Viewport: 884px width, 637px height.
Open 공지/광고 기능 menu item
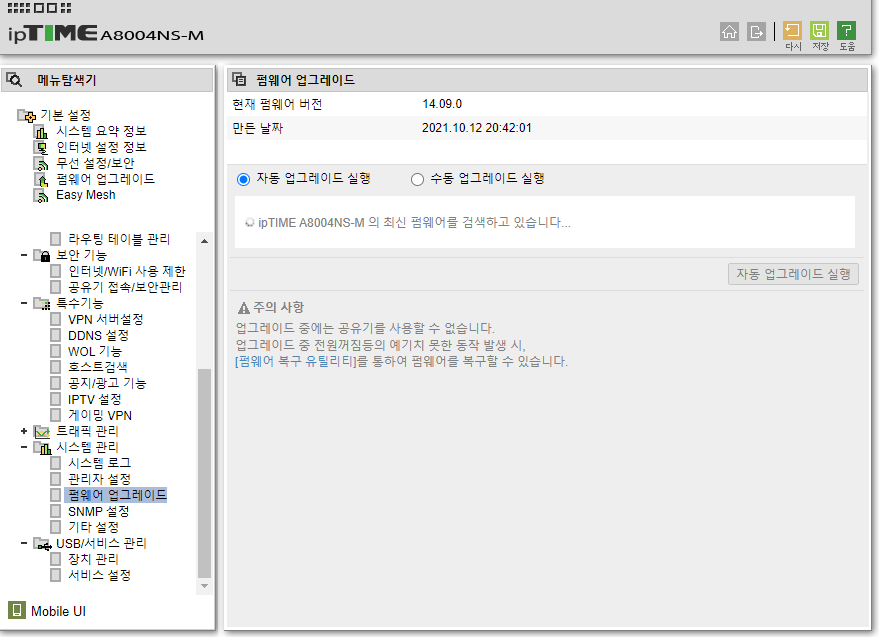[107, 383]
